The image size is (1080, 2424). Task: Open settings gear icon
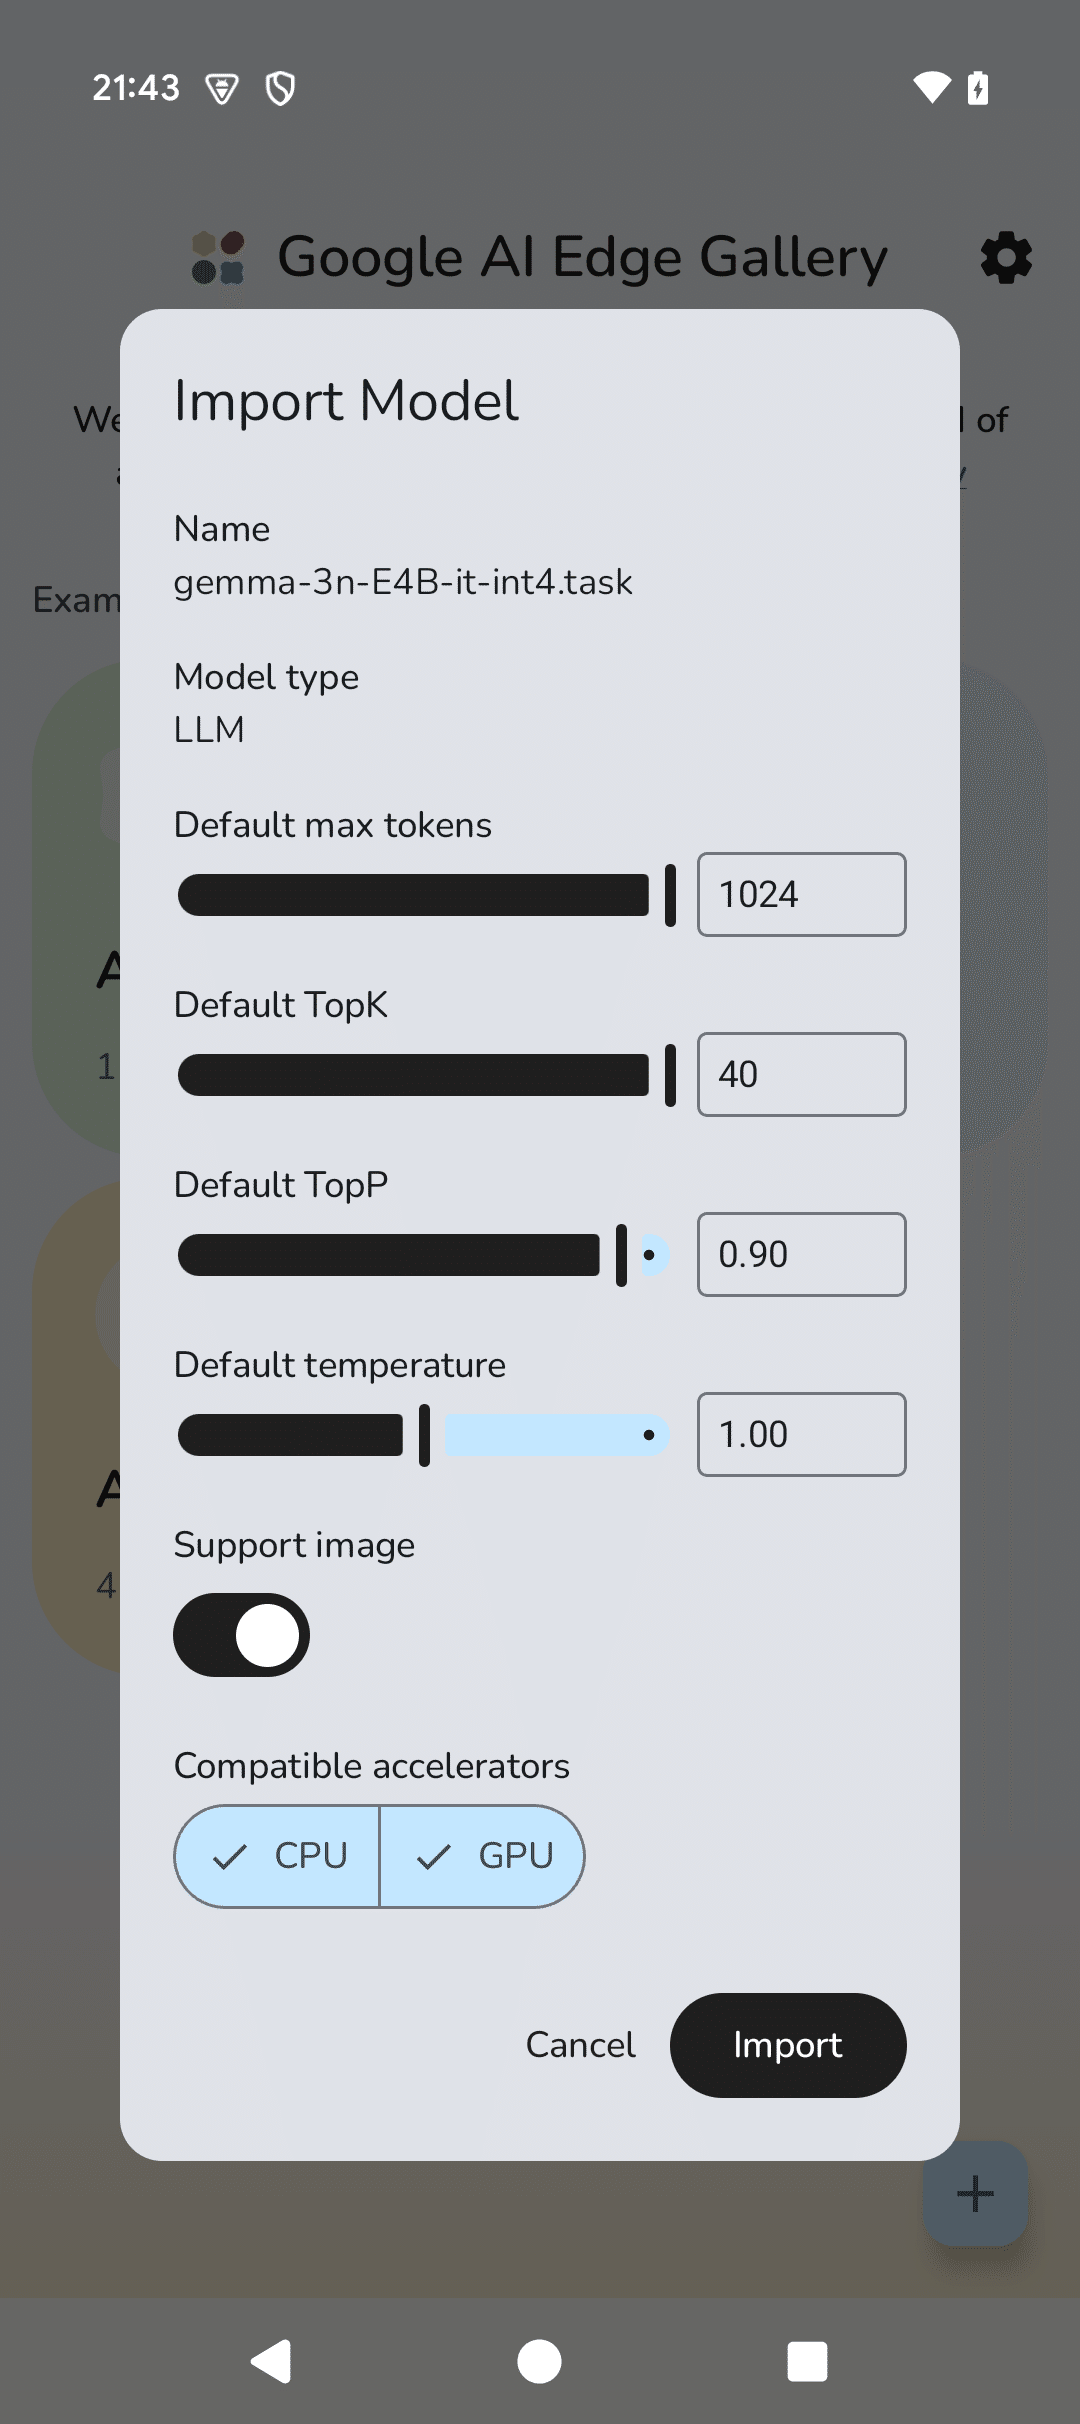[x=1005, y=258]
